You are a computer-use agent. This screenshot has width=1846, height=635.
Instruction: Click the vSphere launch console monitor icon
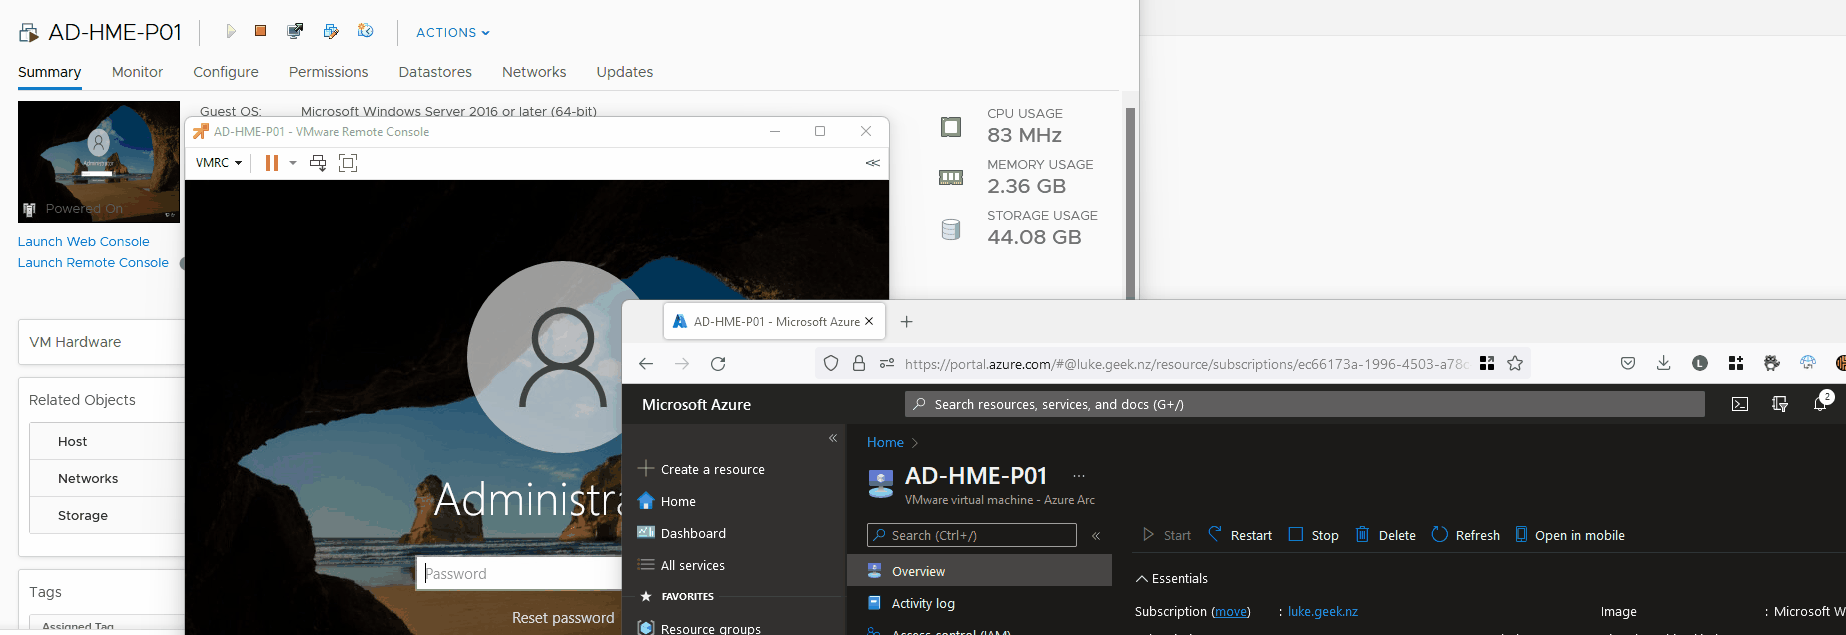[x=295, y=32]
